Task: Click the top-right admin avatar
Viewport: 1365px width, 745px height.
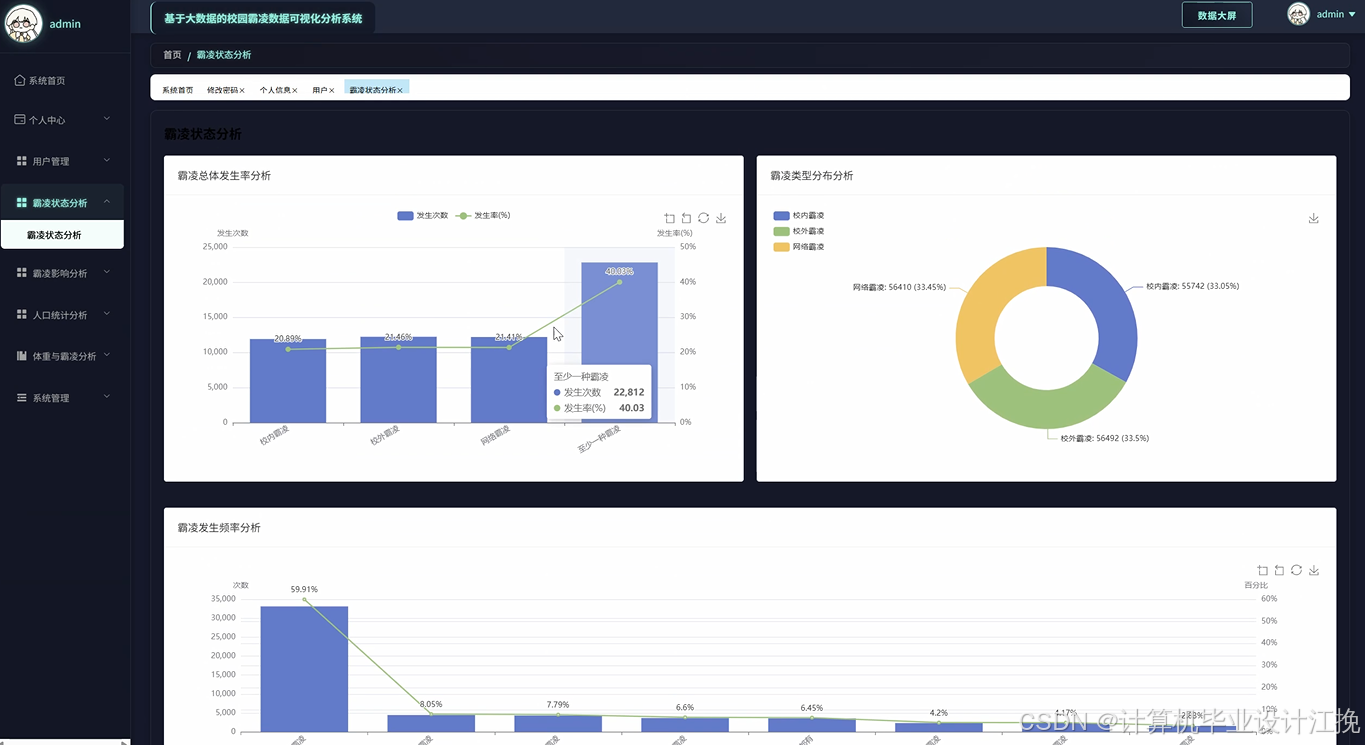Action: 1298,14
